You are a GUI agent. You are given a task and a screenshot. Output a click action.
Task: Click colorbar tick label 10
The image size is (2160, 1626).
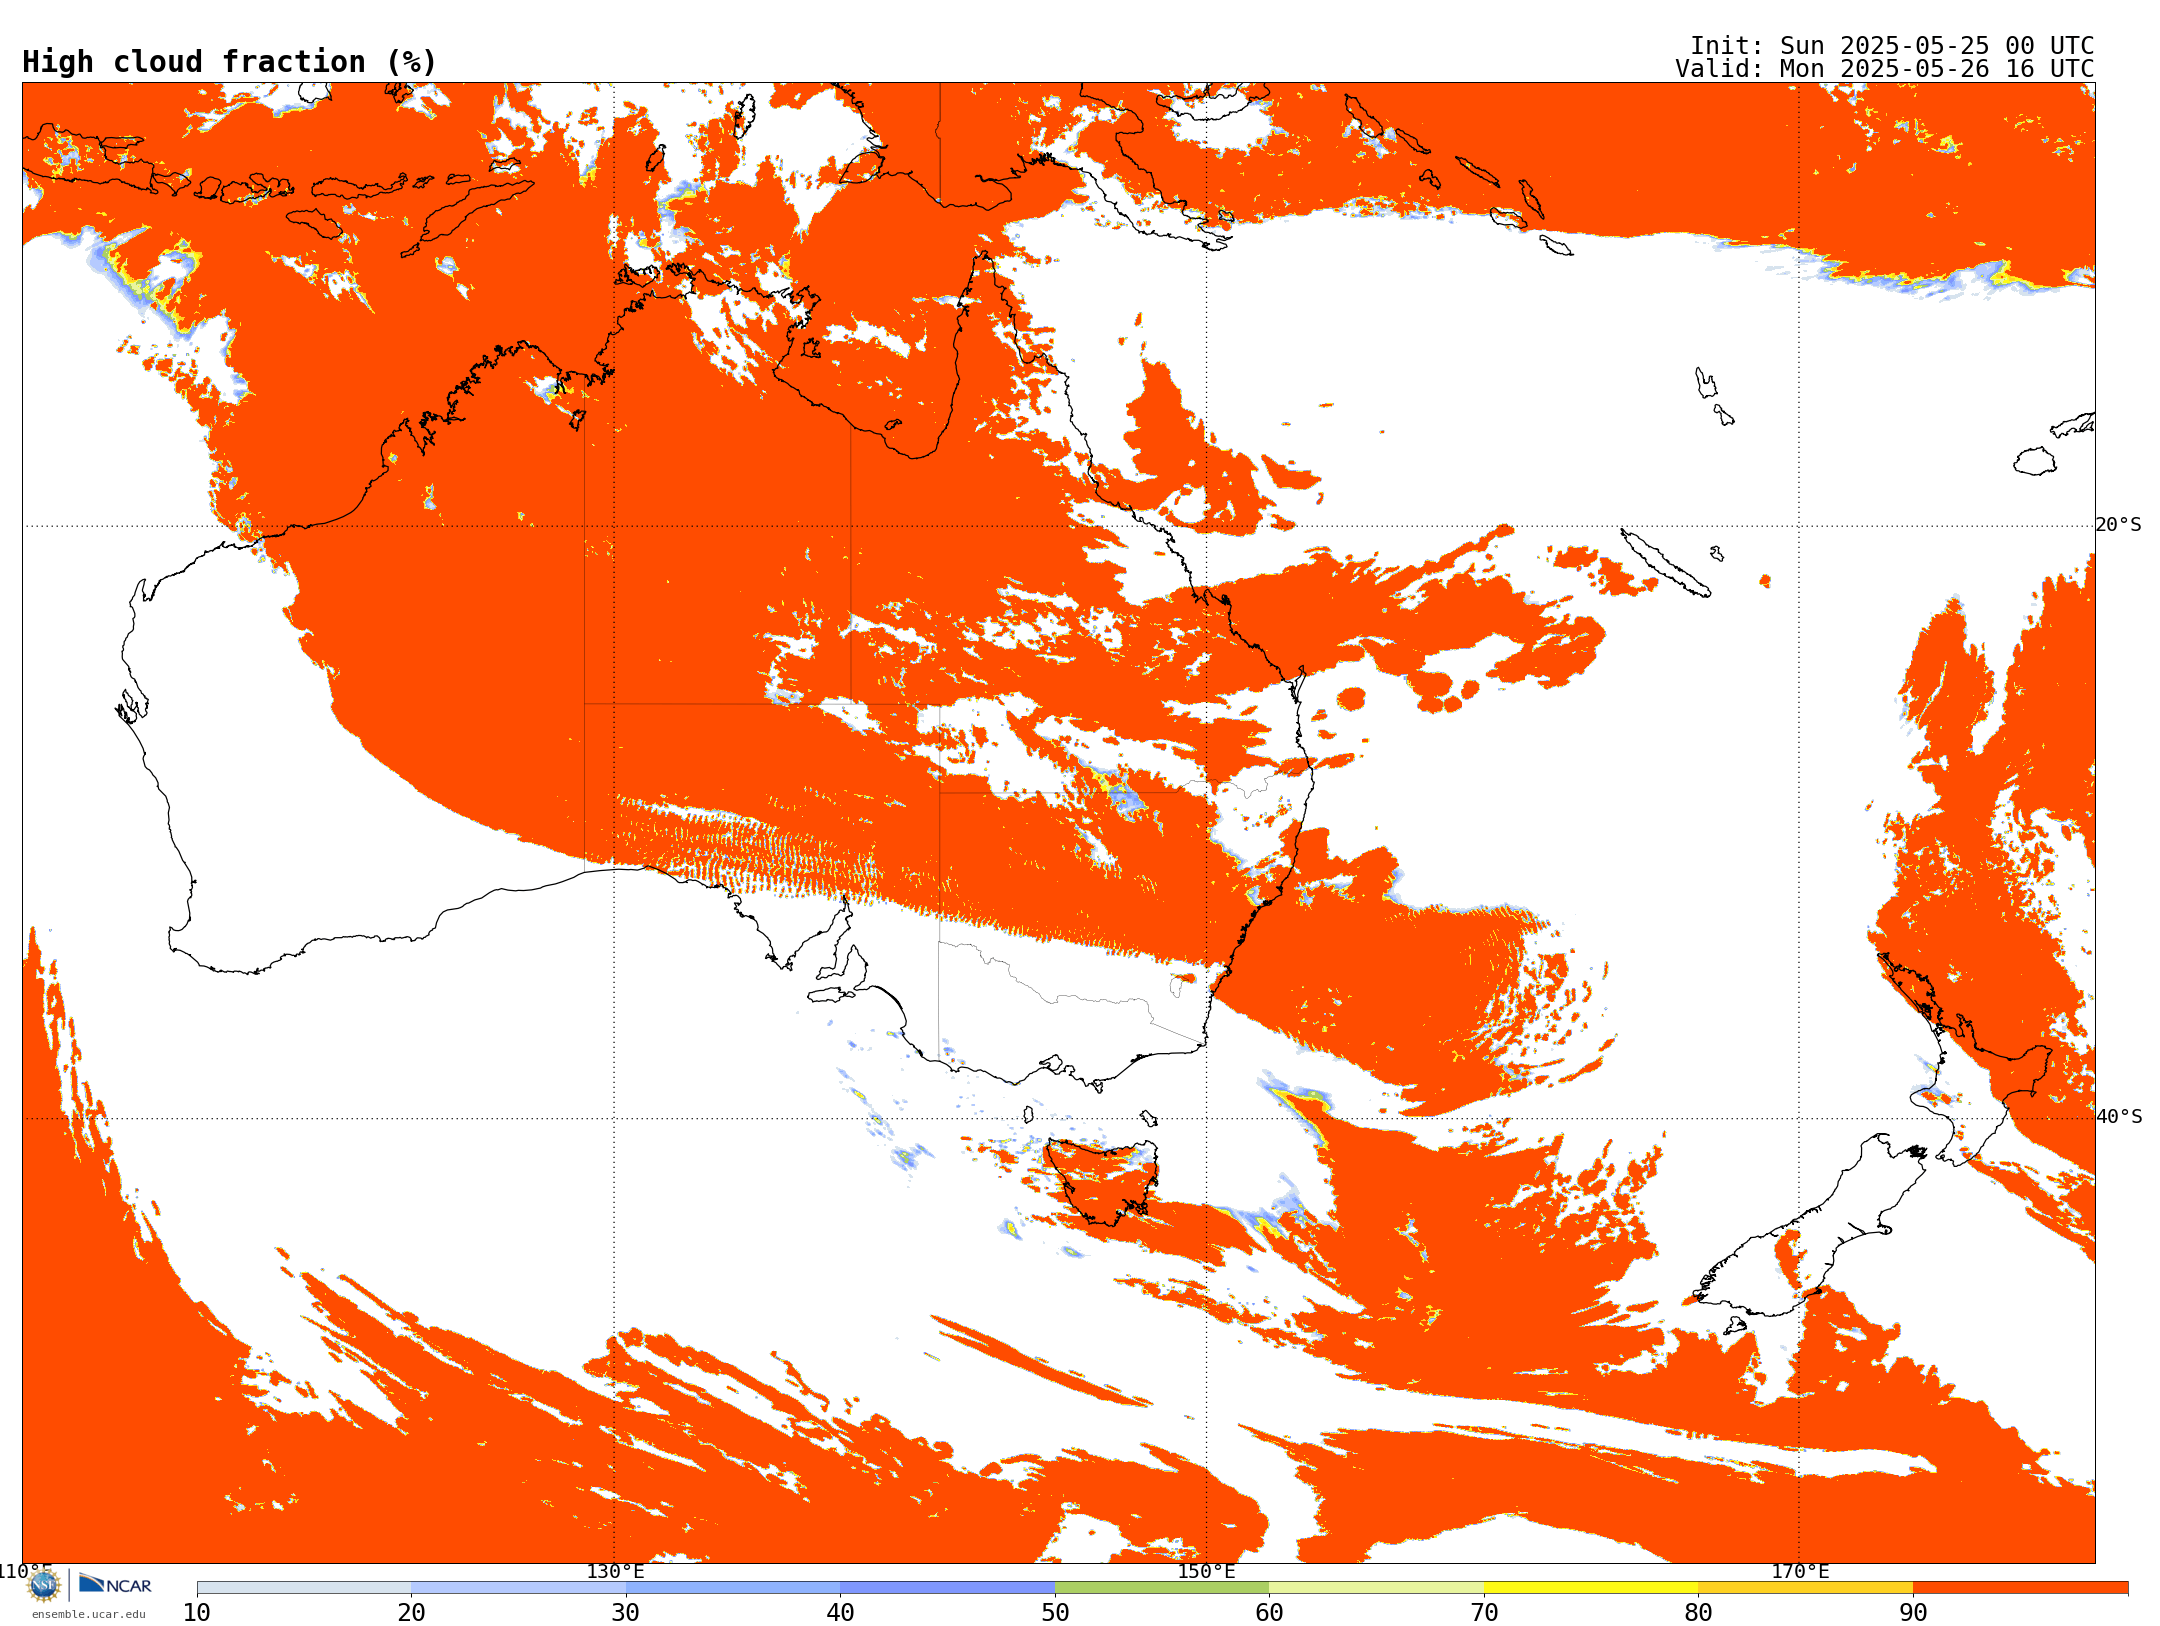coord(197,1613)
